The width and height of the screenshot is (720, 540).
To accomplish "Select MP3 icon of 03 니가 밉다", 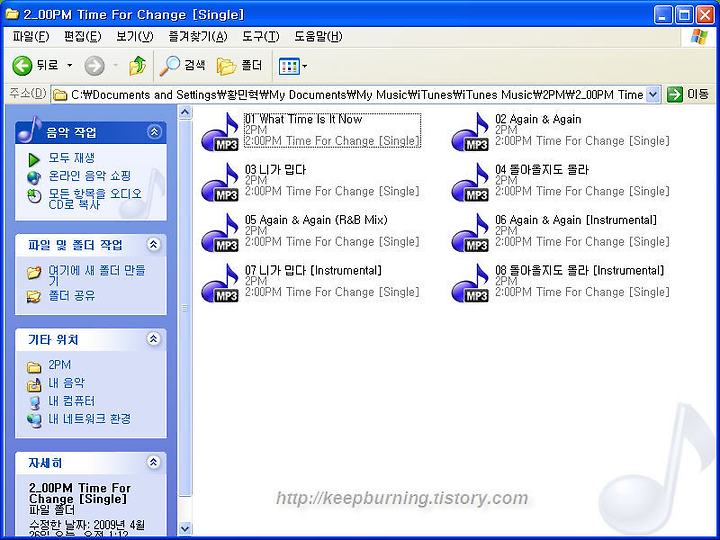I will tap(220, 182).
